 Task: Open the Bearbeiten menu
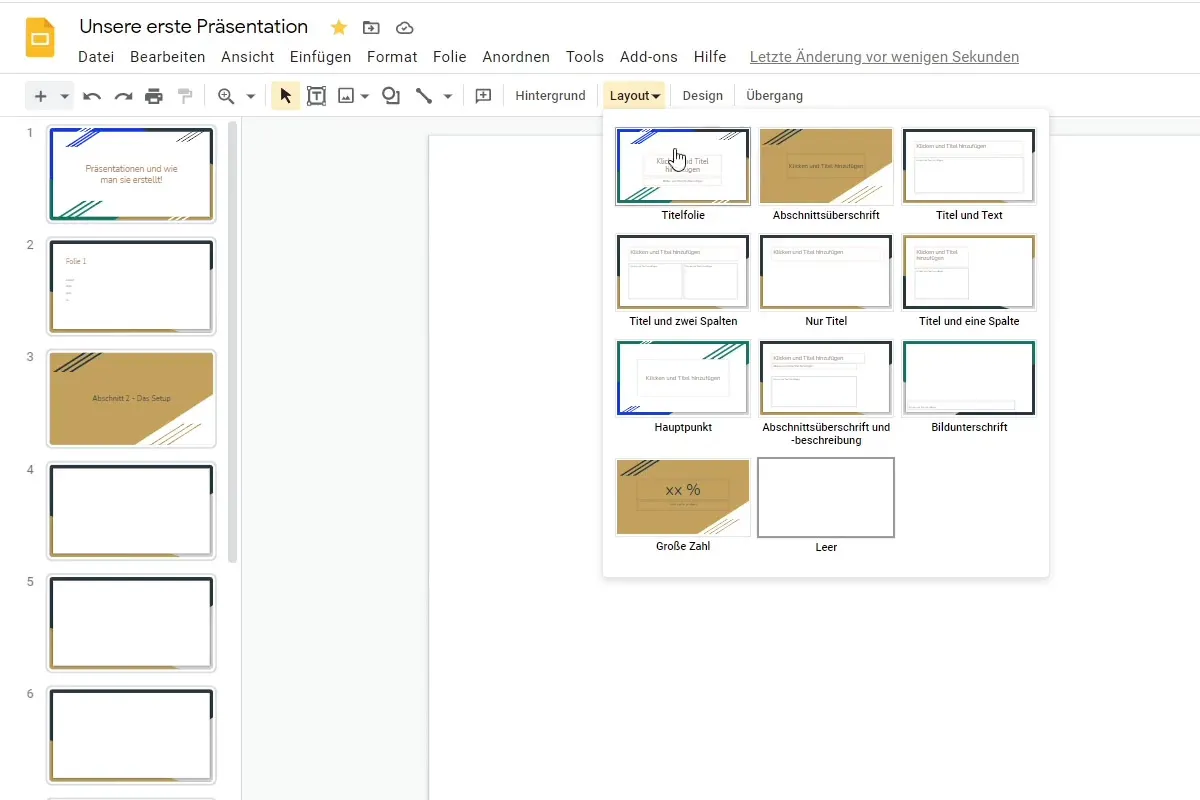[168, 57]
